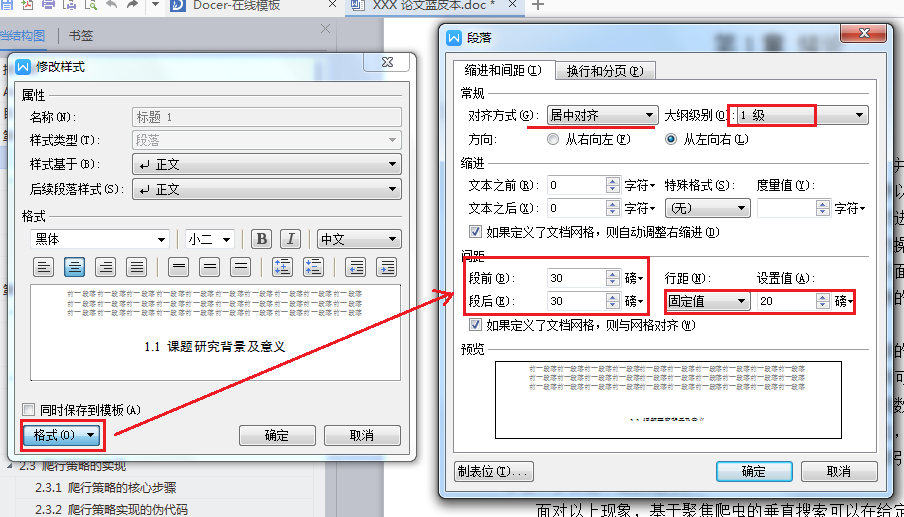This screenshot has height=517, width=904.
Task: Click 段前 spacing value field
Action: point(577,278)
